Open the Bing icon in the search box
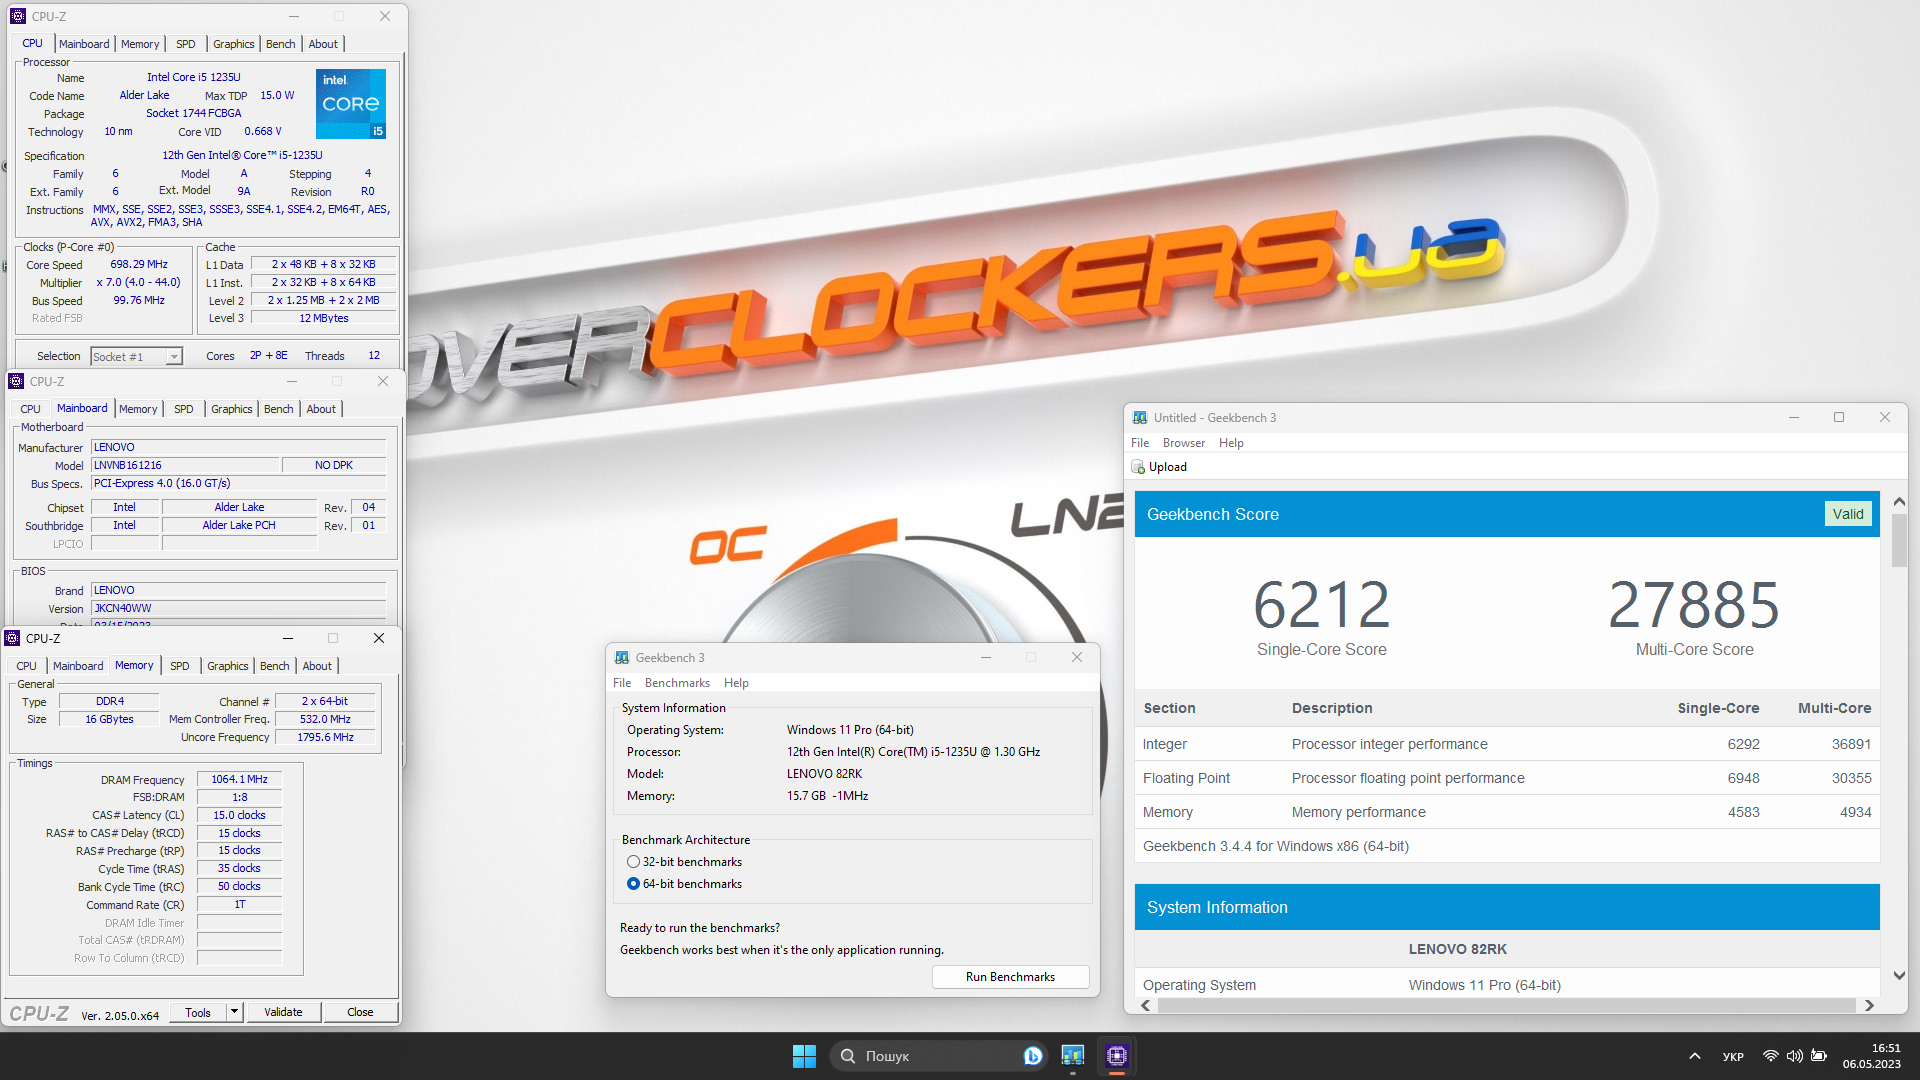This screenshot has width=1920, height=1080. [x=1033, y=1056]
